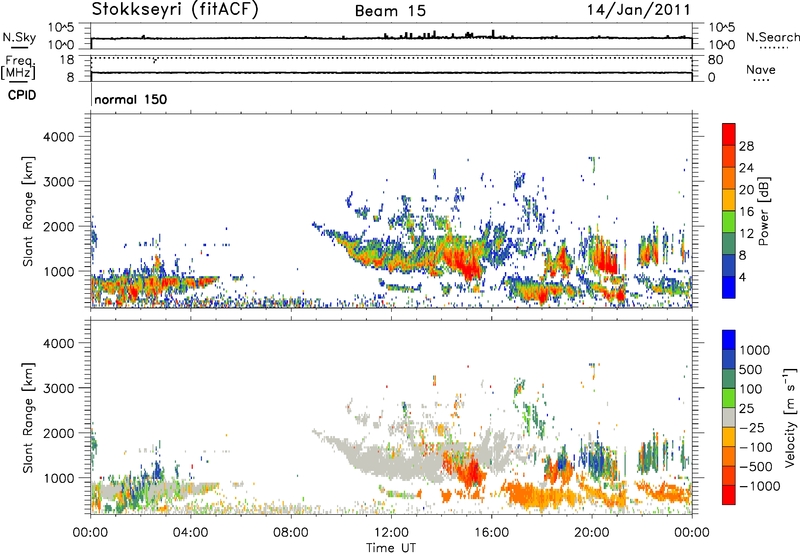Click the '04:00' time axis label
This screenshot has width=800, height=554.
190,533
